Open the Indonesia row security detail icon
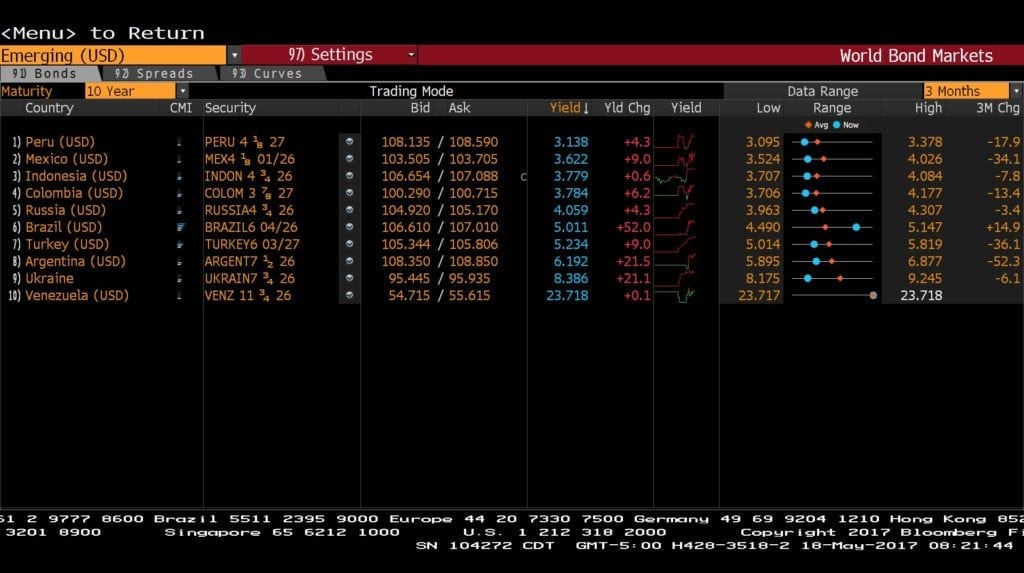 pyautogui.click(x=349, y=175)
